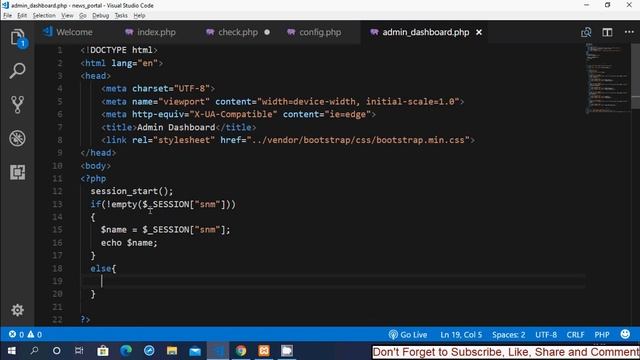Open the Search view in activity bar
640x360 pixels.
pyautogui.click(x=18, y=71)
